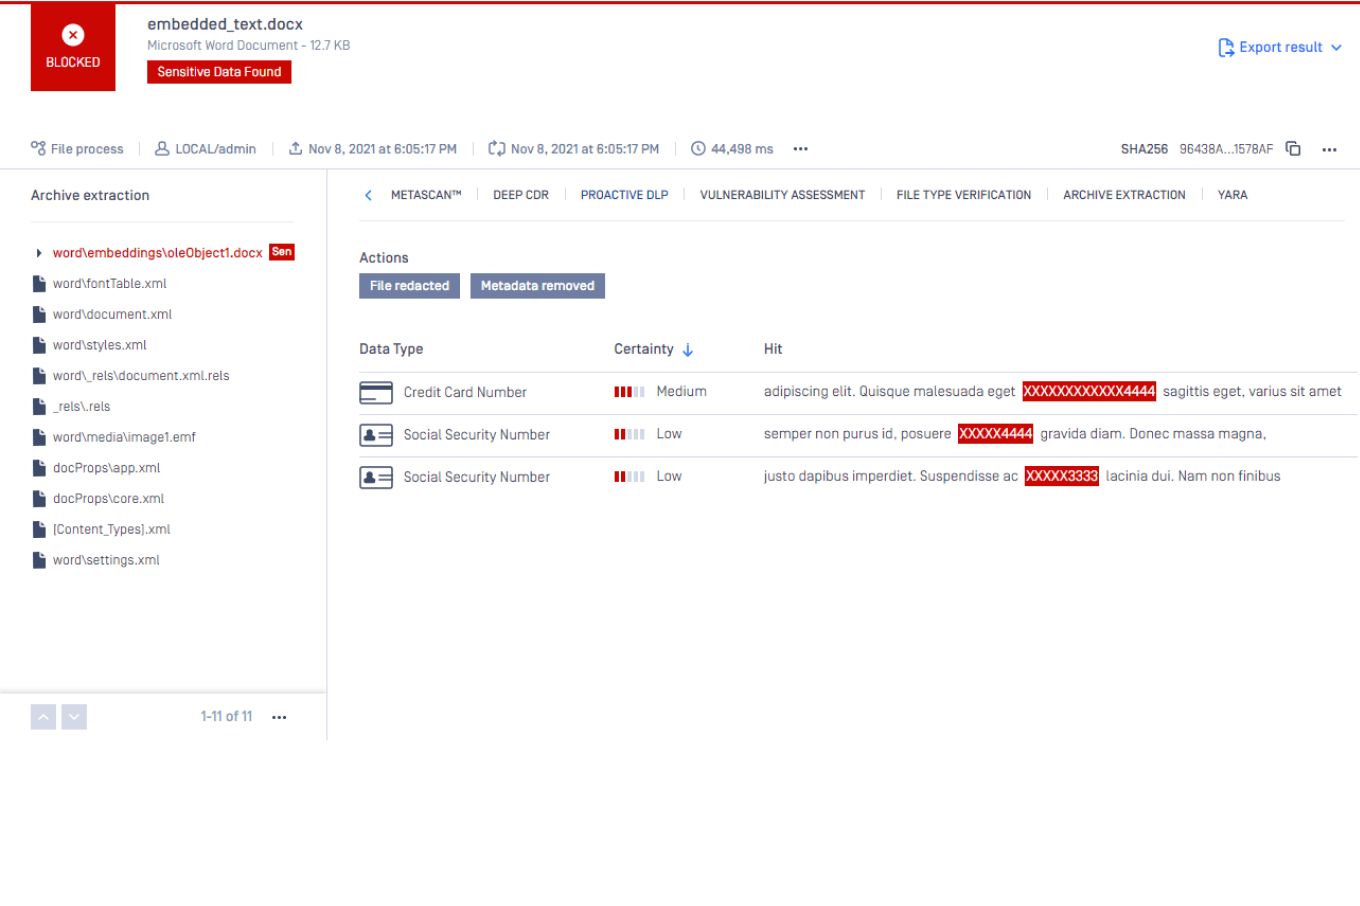Click the ellipsis after the 44,498 ms duration

coord(800,149)
